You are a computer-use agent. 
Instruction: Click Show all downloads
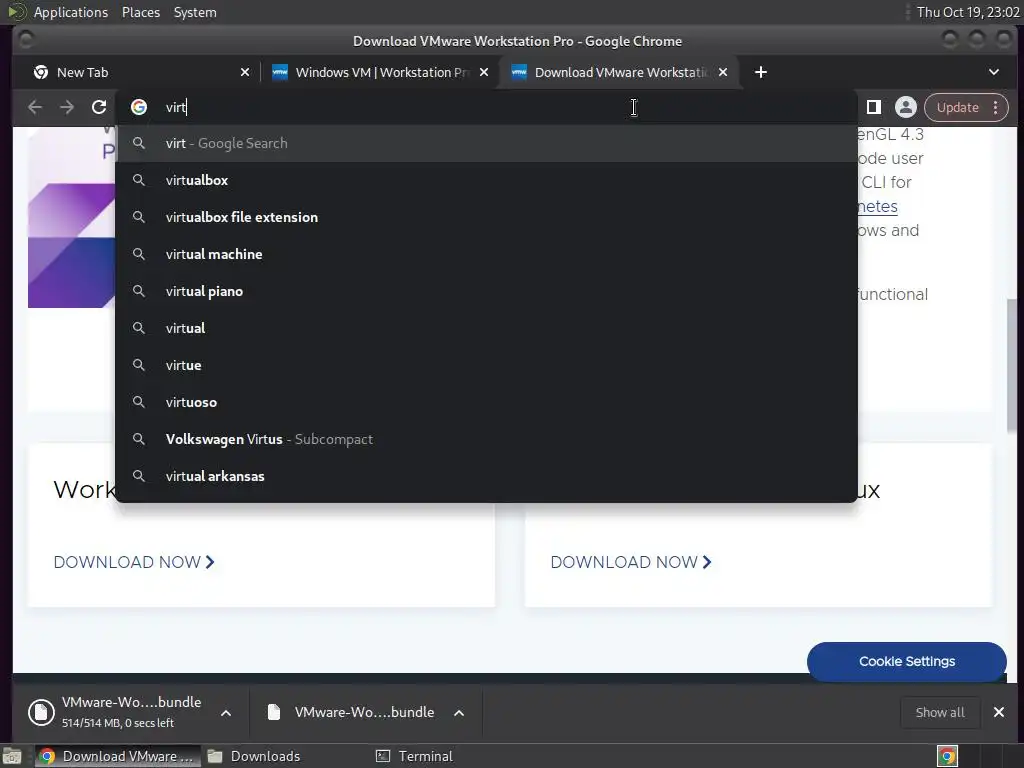click(939, 712)
